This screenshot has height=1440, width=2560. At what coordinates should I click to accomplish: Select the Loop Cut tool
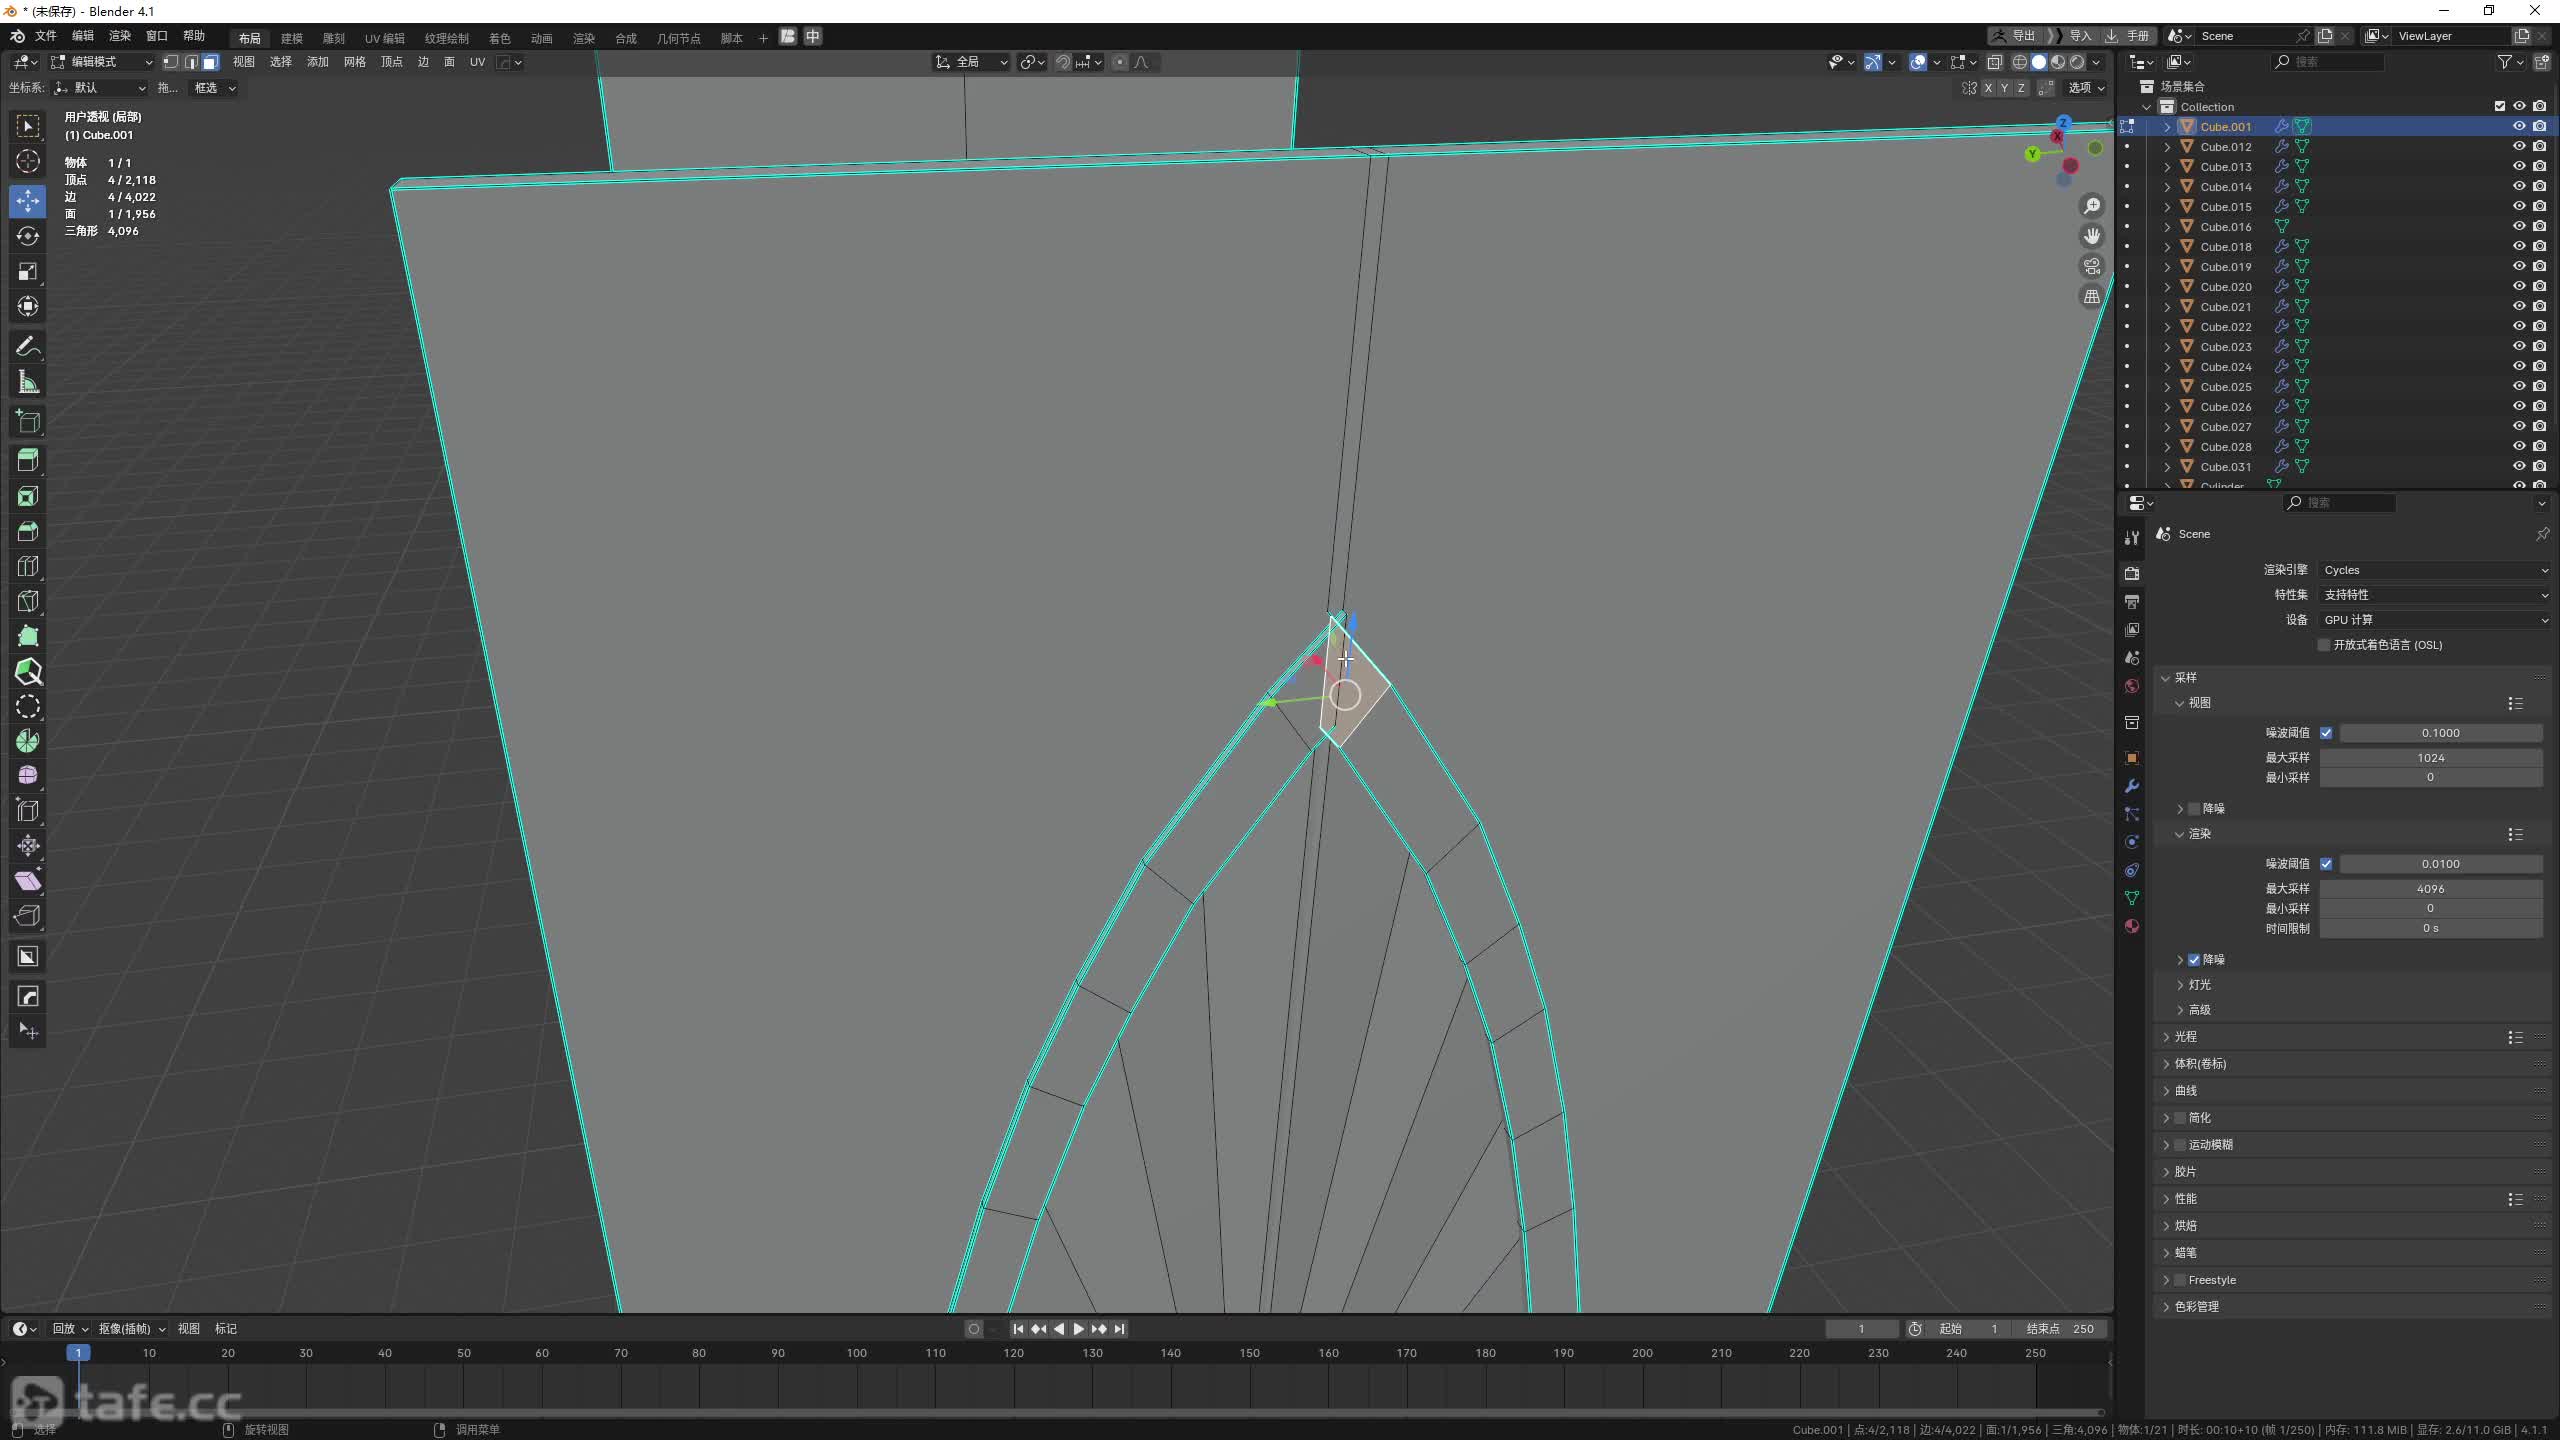tap(28, 566)
